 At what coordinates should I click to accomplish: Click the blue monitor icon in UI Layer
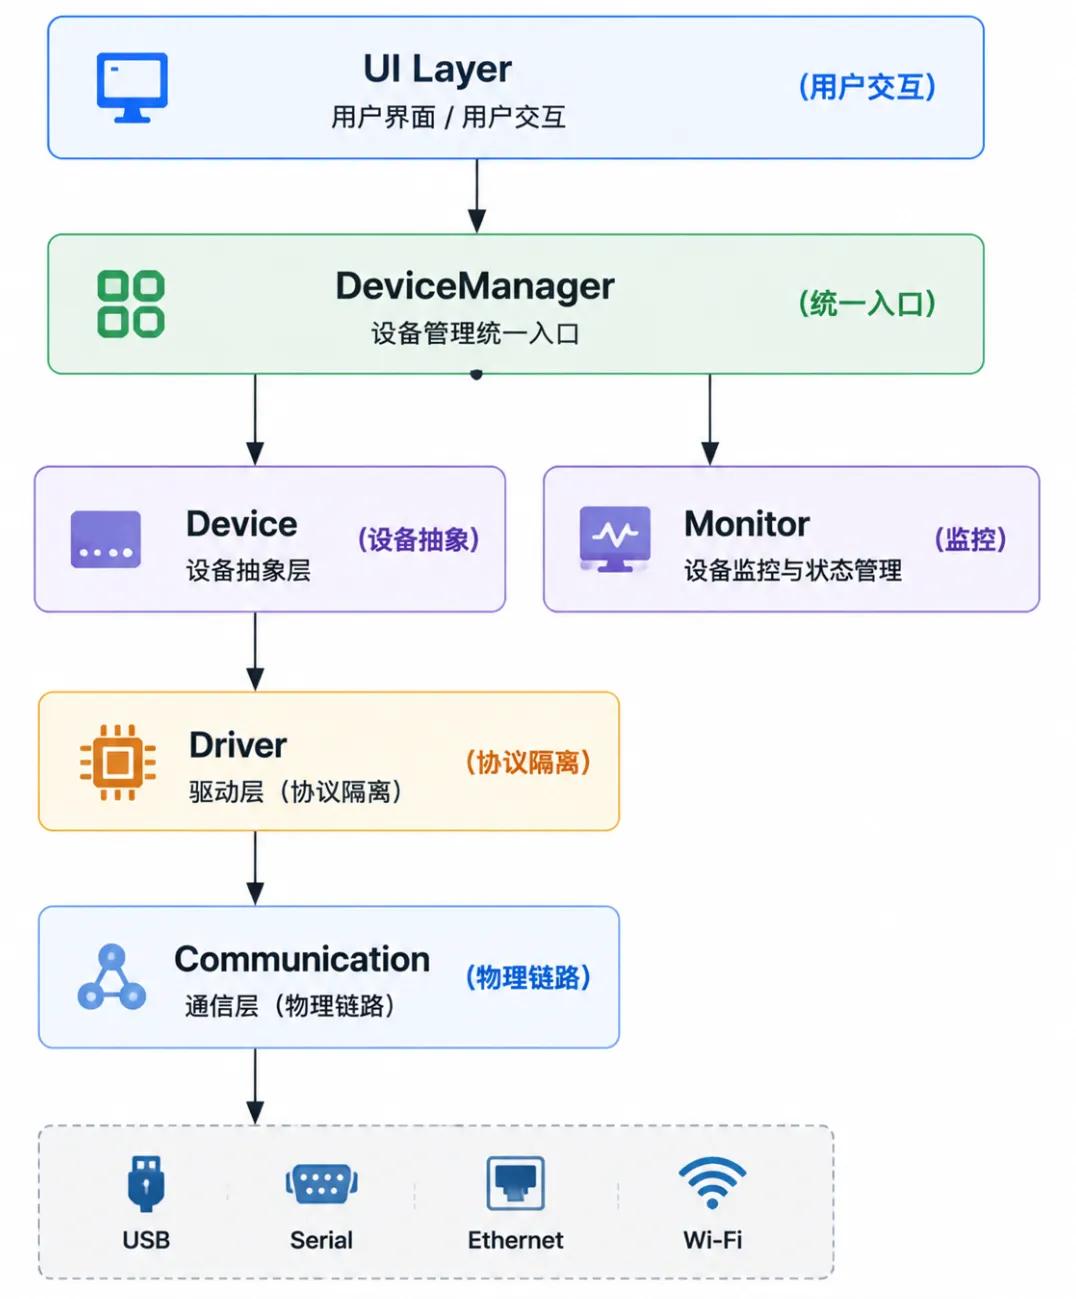[x=132, y=88]
